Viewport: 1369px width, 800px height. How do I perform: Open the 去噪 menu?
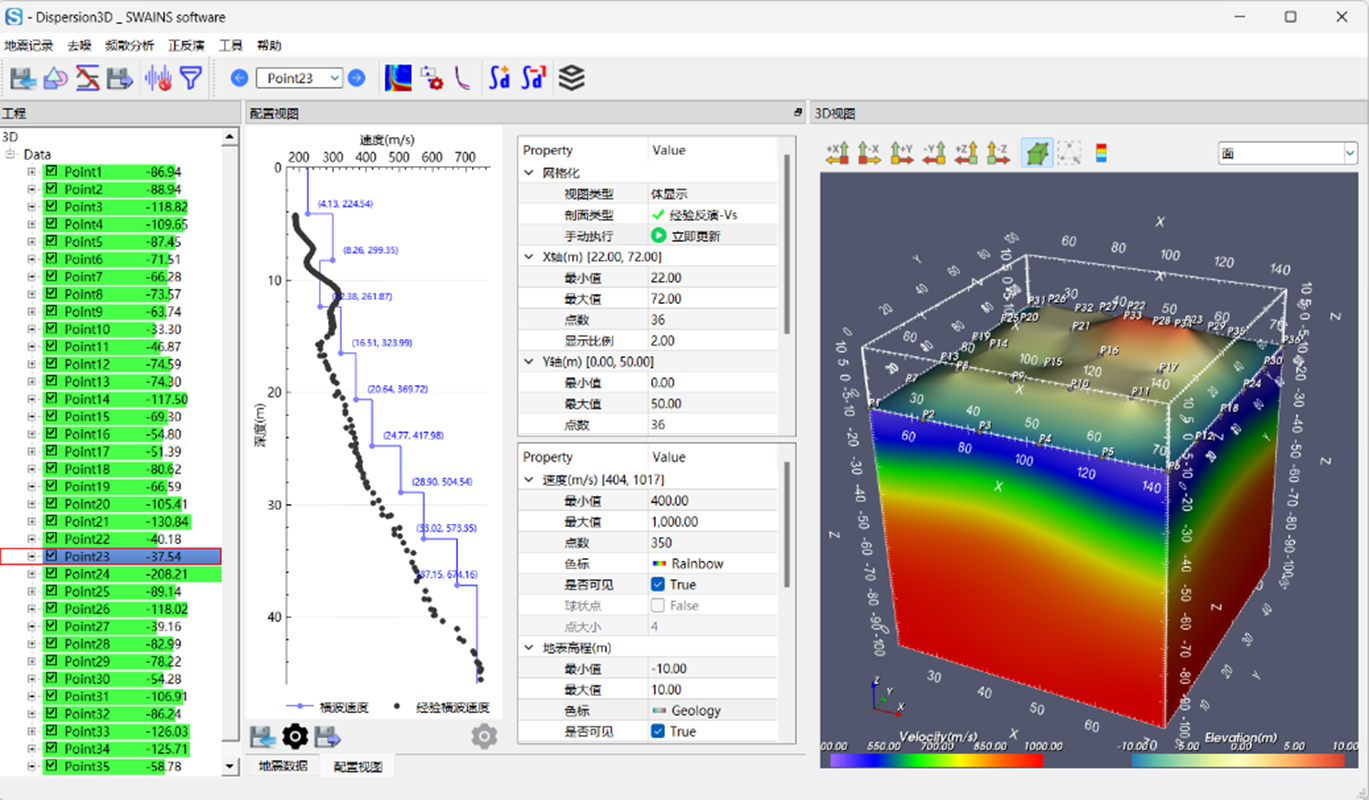79,46
